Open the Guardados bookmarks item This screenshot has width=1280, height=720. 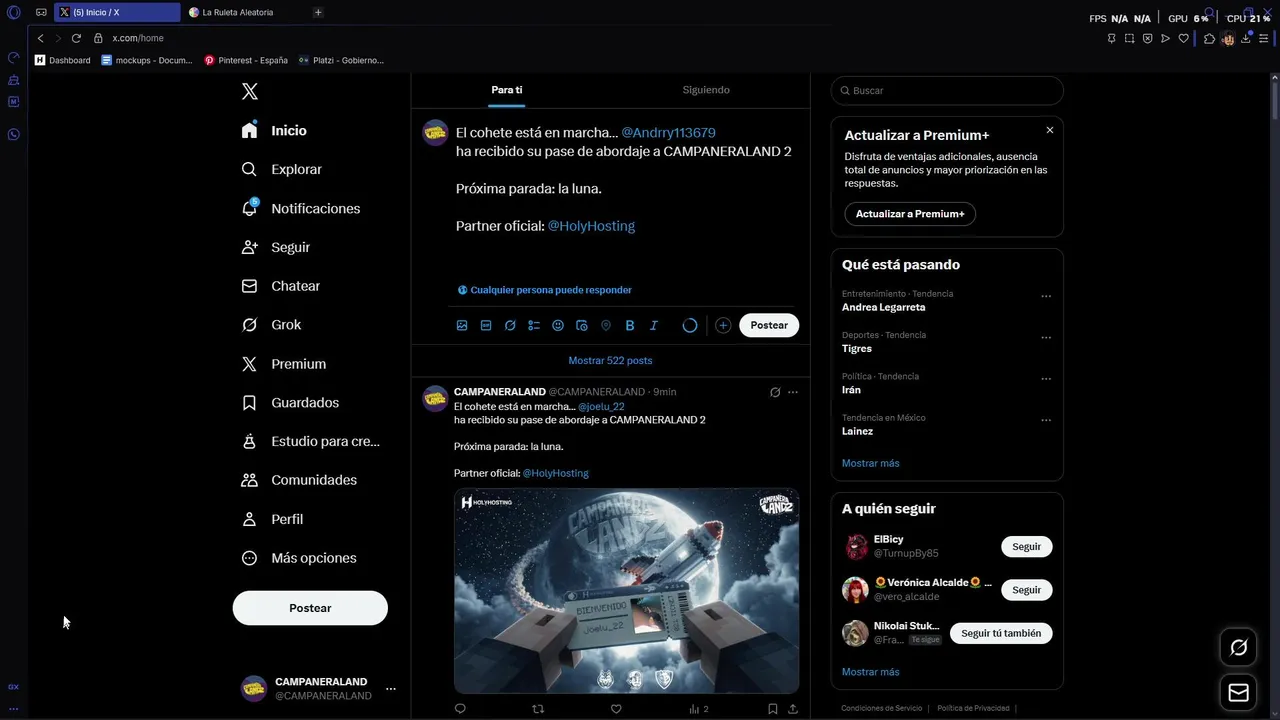(290, 403)
